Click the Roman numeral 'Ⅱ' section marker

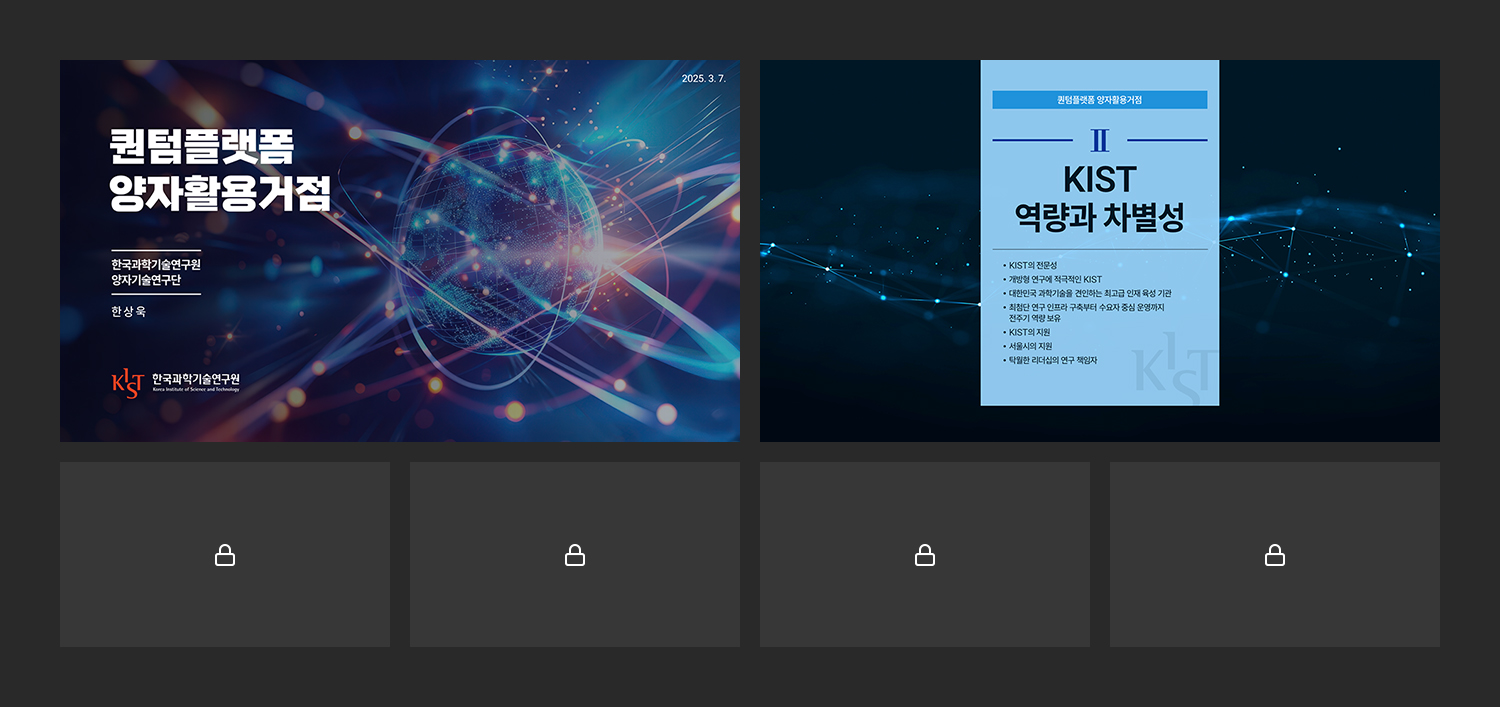pyautogui.click(x=1100, y=141)
